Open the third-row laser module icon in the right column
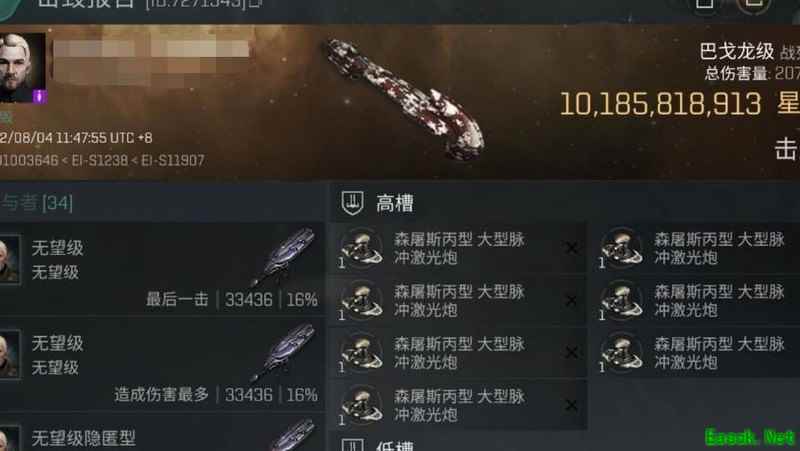 (622, 353)
